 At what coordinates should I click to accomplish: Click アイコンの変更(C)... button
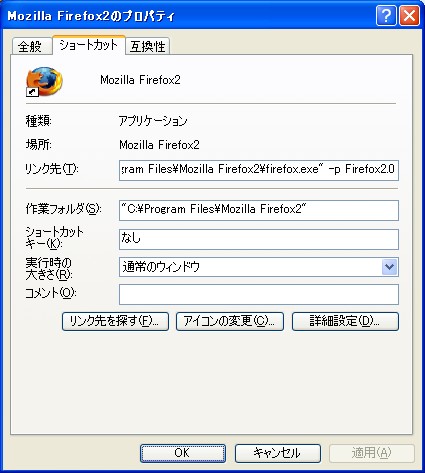[x=230, y=321]
